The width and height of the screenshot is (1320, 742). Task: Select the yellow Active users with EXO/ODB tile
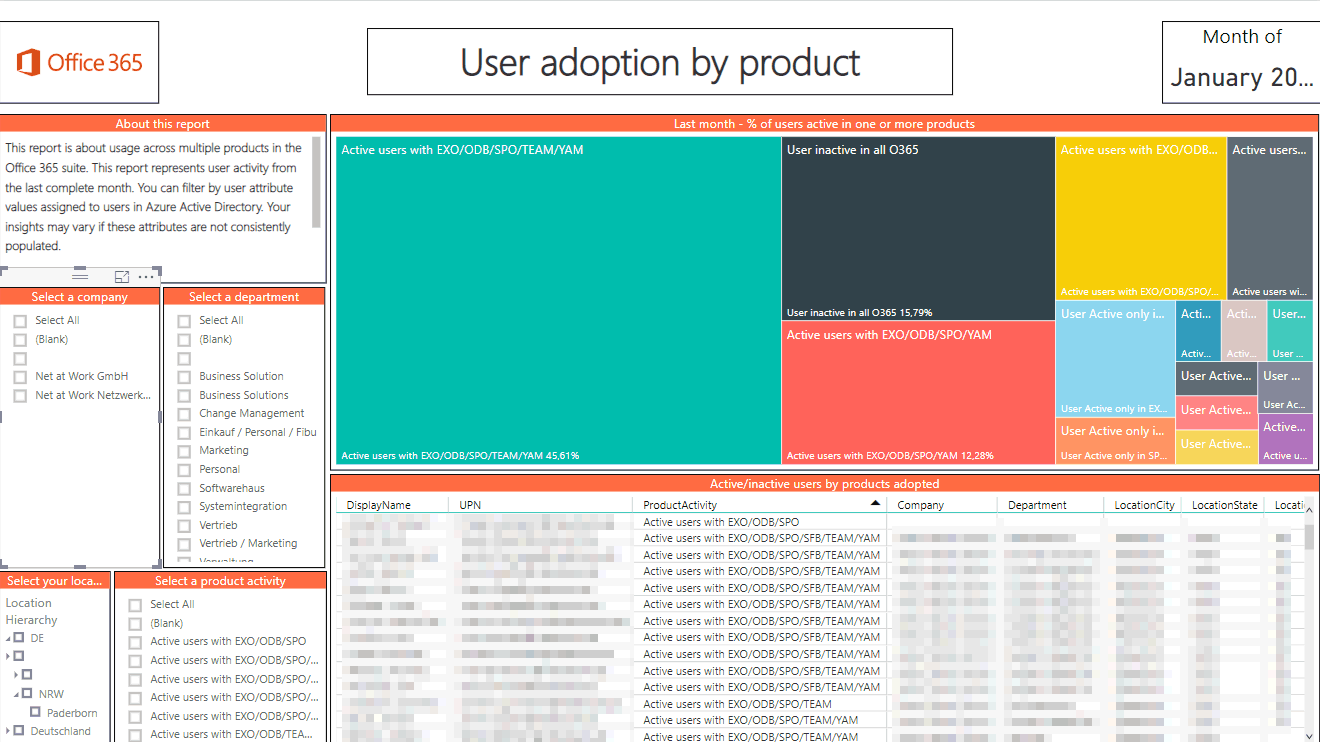(1141, 218)
